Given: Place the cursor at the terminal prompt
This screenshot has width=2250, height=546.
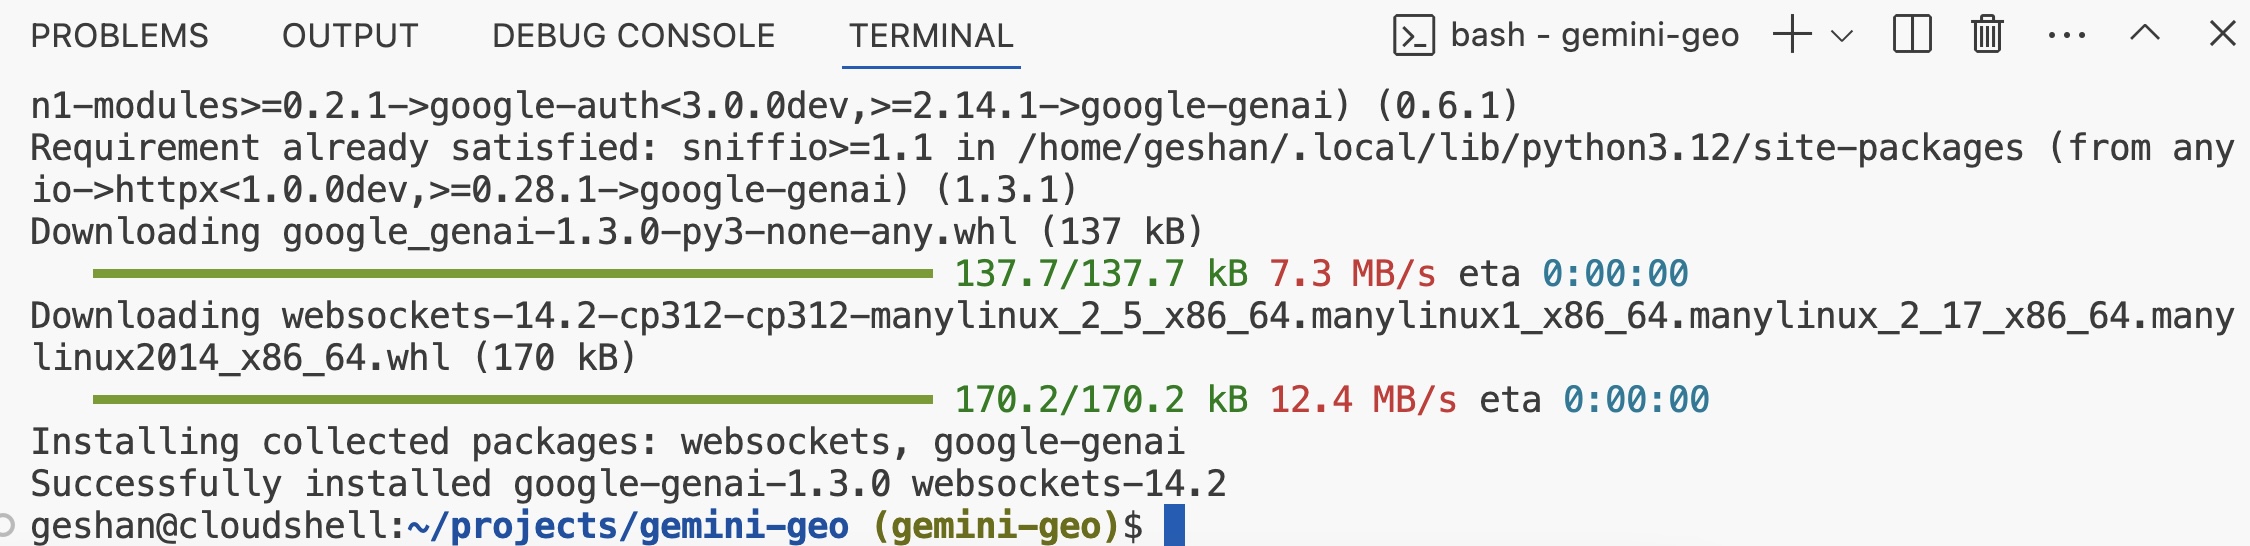Looking at the screenshot, I should [1174, 526].
